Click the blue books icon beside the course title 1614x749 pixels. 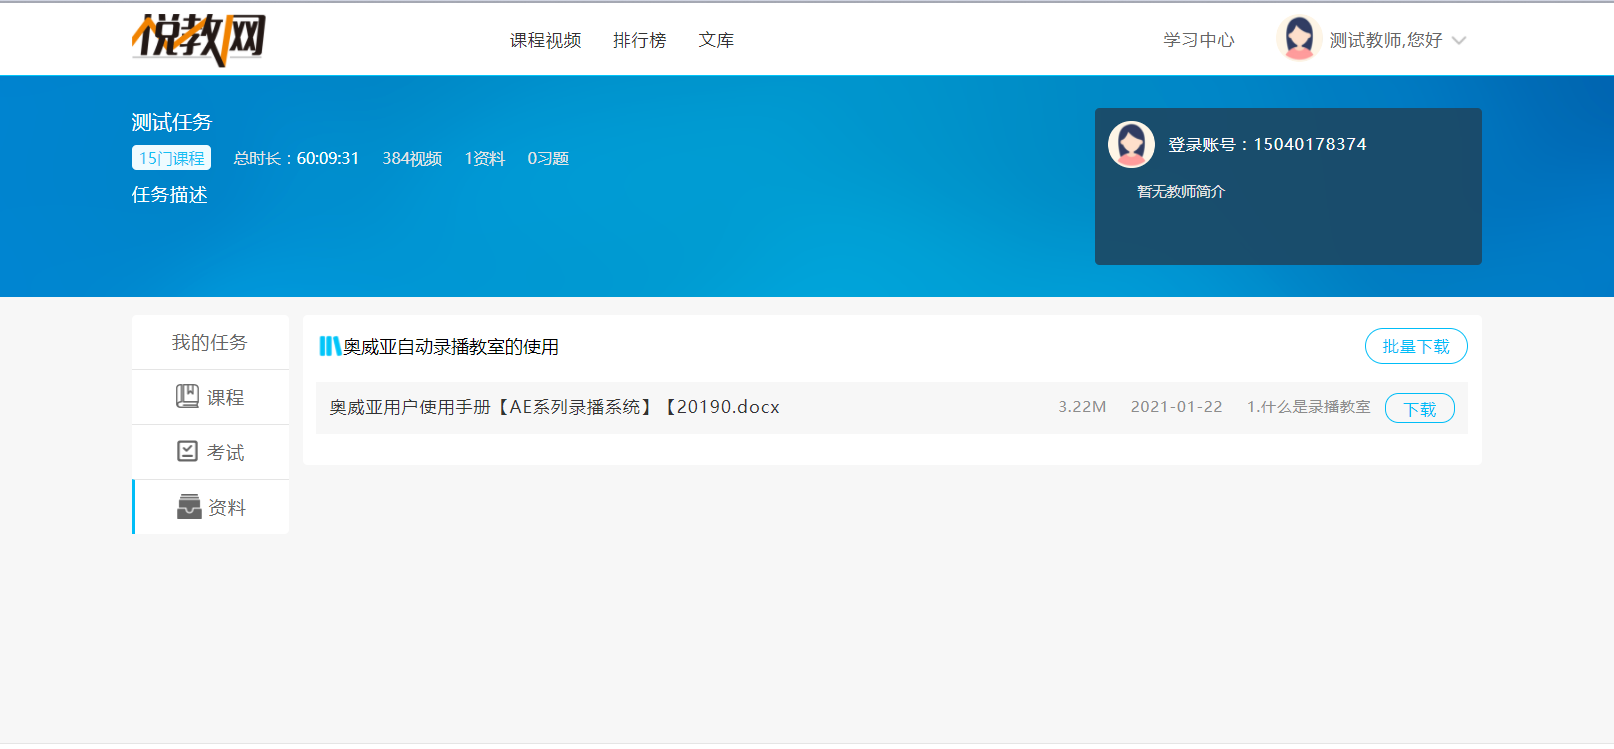329,346
